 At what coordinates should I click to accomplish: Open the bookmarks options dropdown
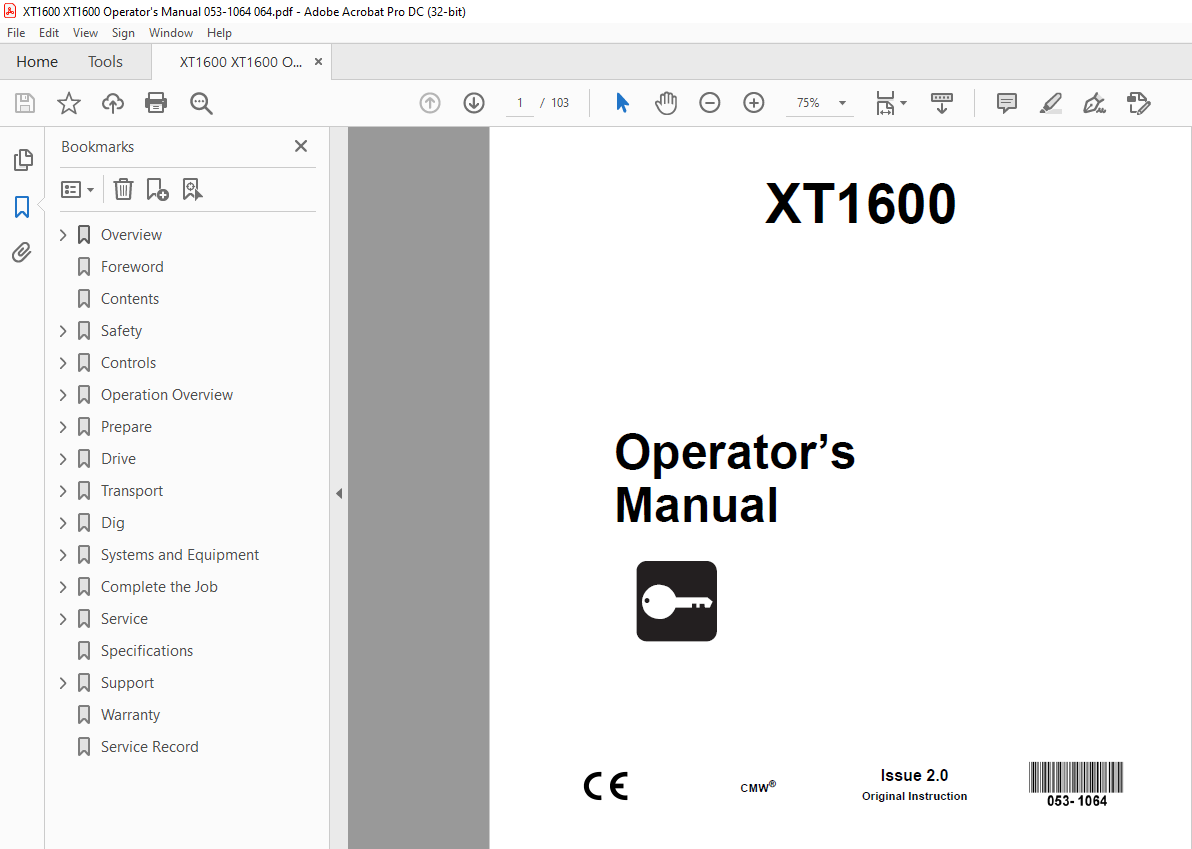(78, 189)
